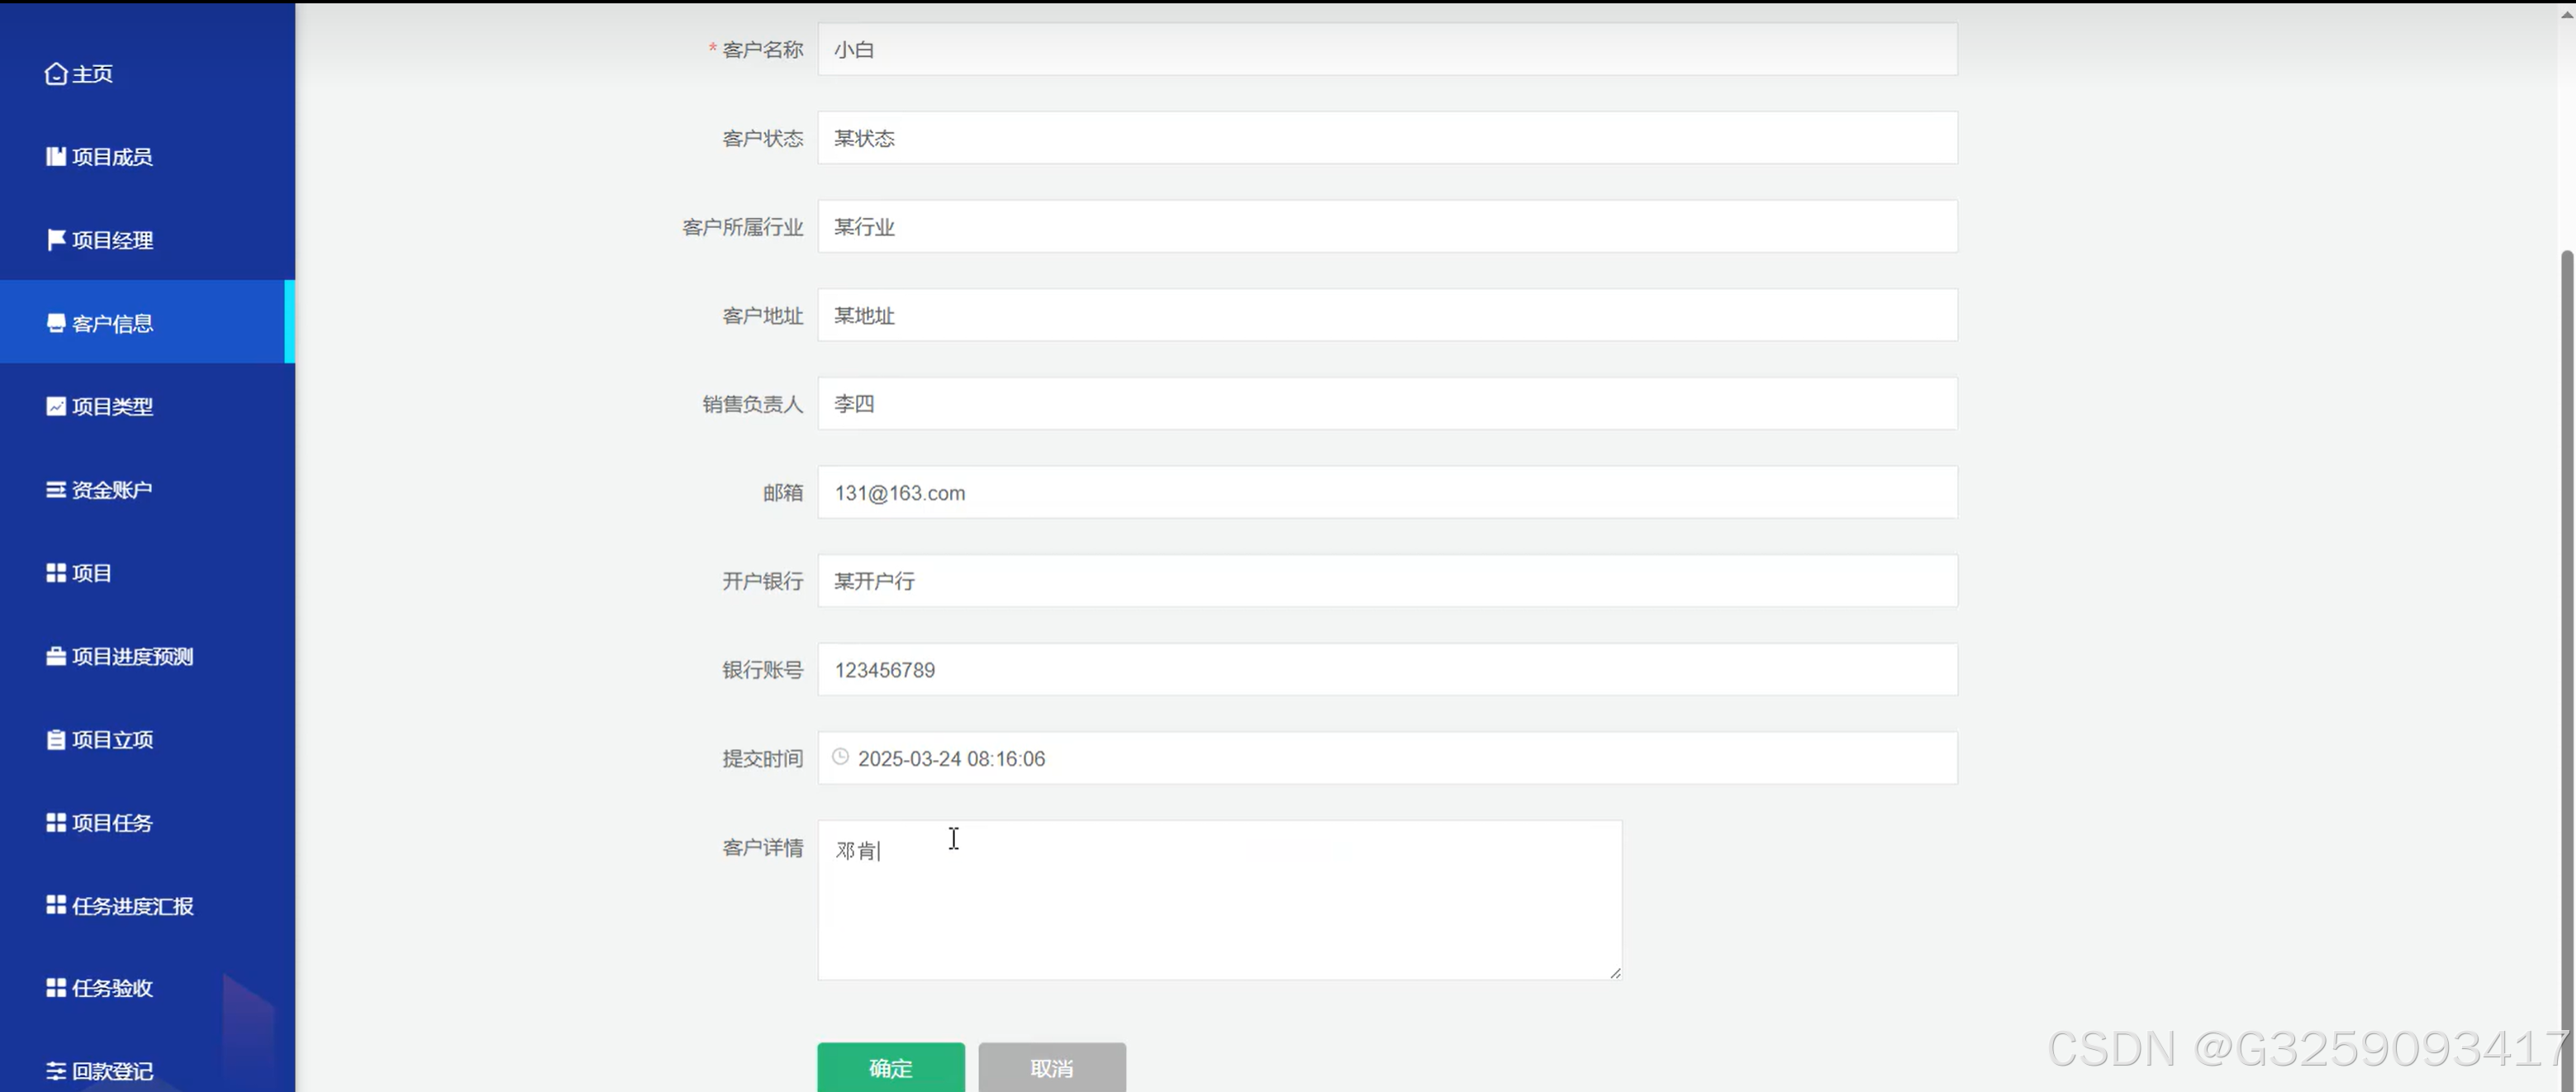This screenshot has width=2576, height=1092.
Task: Click the 银行账号 field showing 123456789
Action: point(1387,669)
